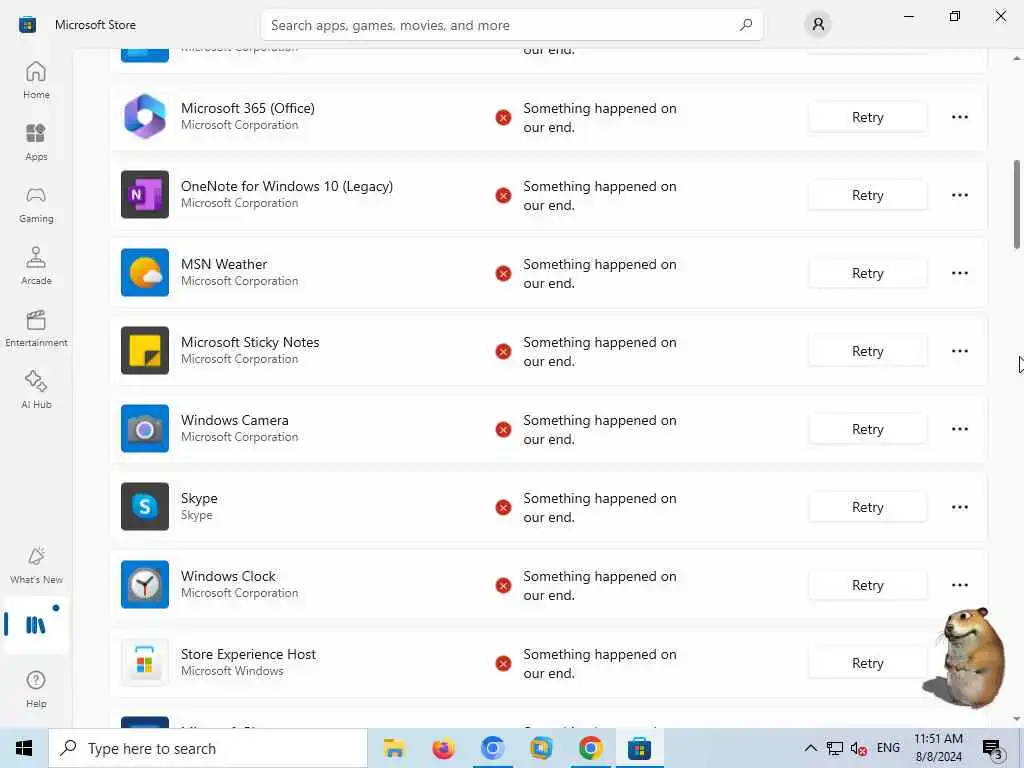Click the ENG language indicator
1024x768 pixels.
coord(888,748)
